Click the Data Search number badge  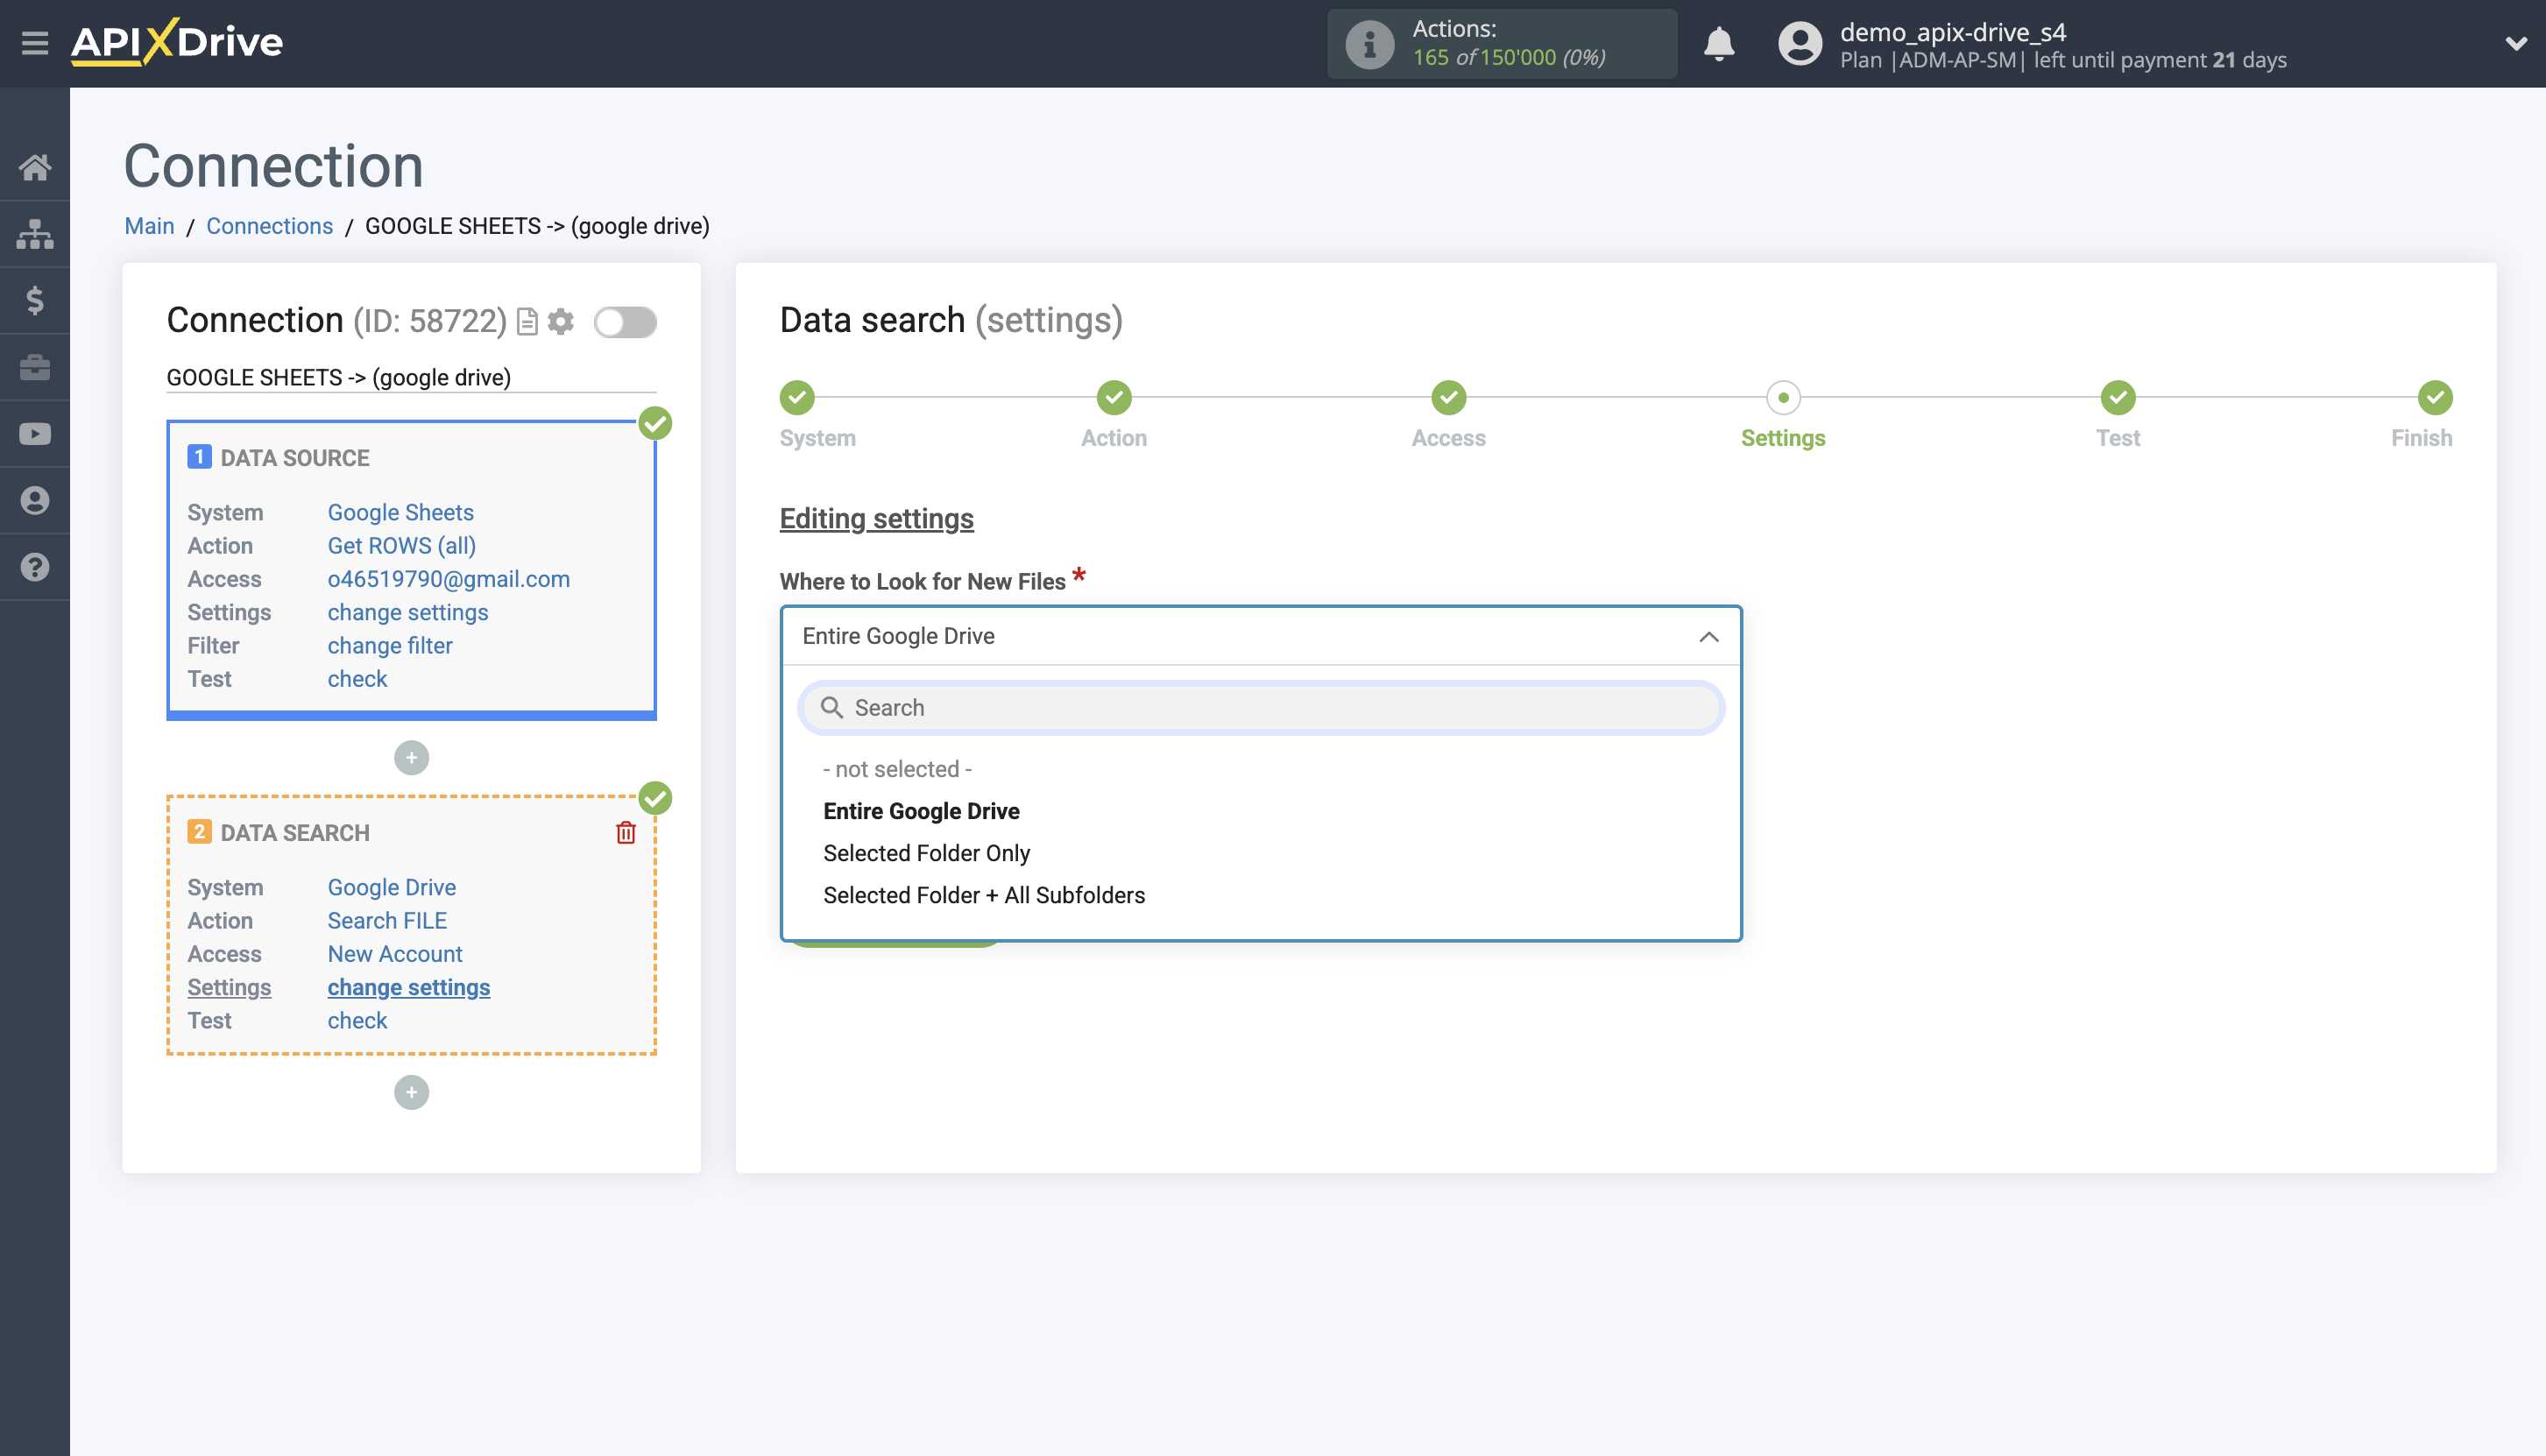click(x=199, y=832)
